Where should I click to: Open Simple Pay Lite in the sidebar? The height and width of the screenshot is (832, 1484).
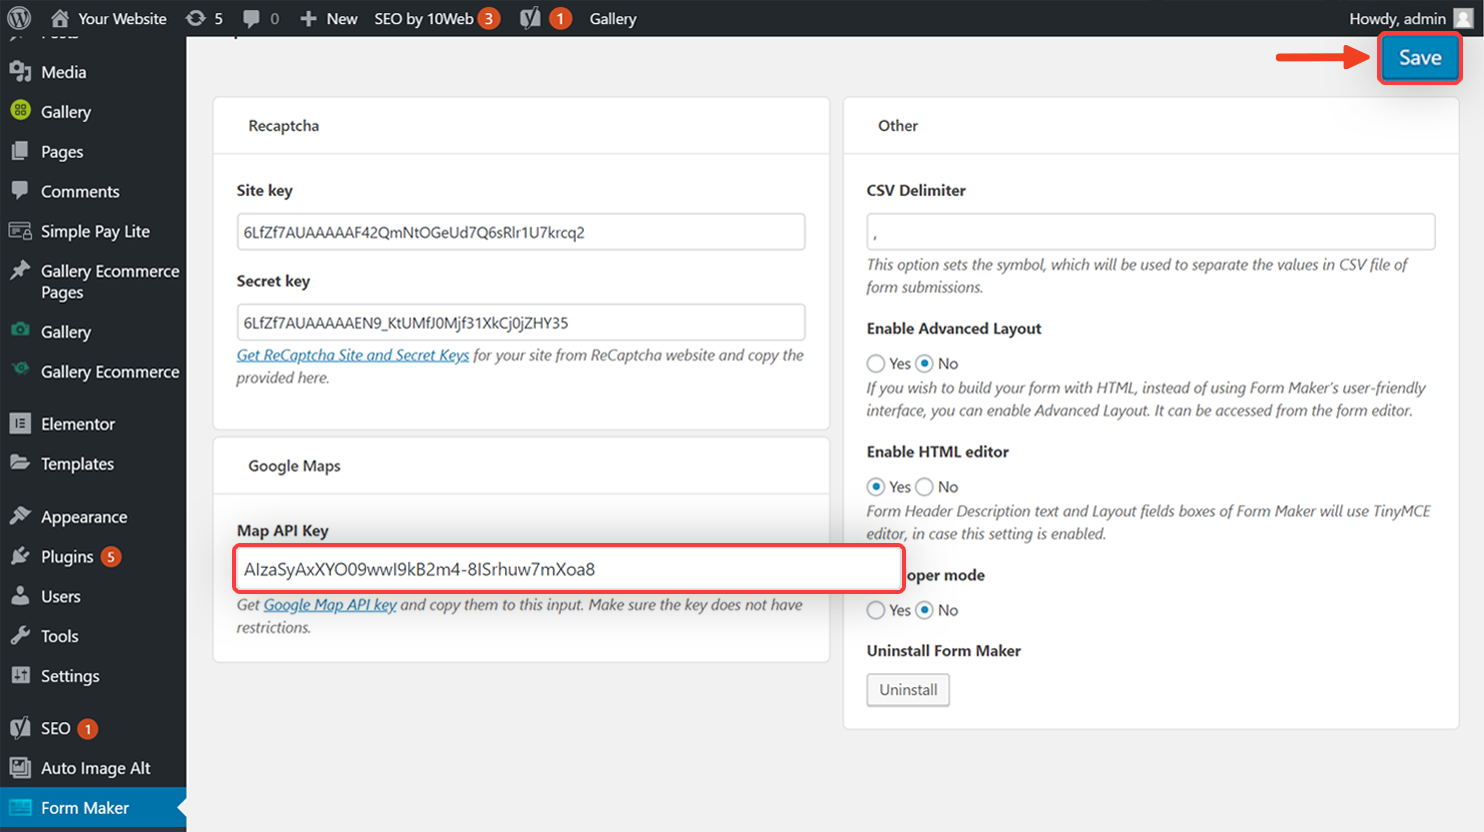click(x=93, y=231)
